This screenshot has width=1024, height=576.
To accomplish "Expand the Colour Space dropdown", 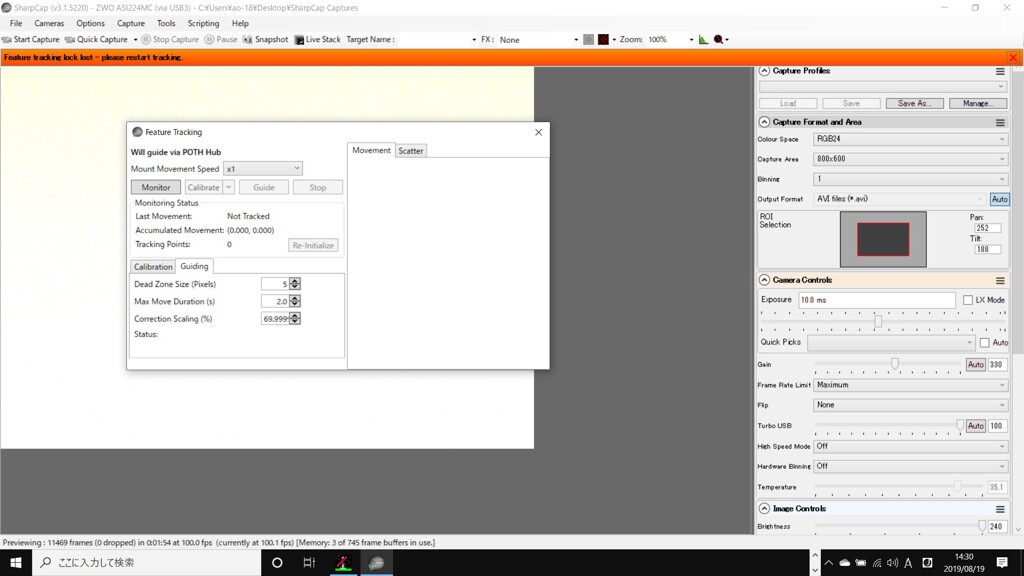I will (x=910, y=139).
